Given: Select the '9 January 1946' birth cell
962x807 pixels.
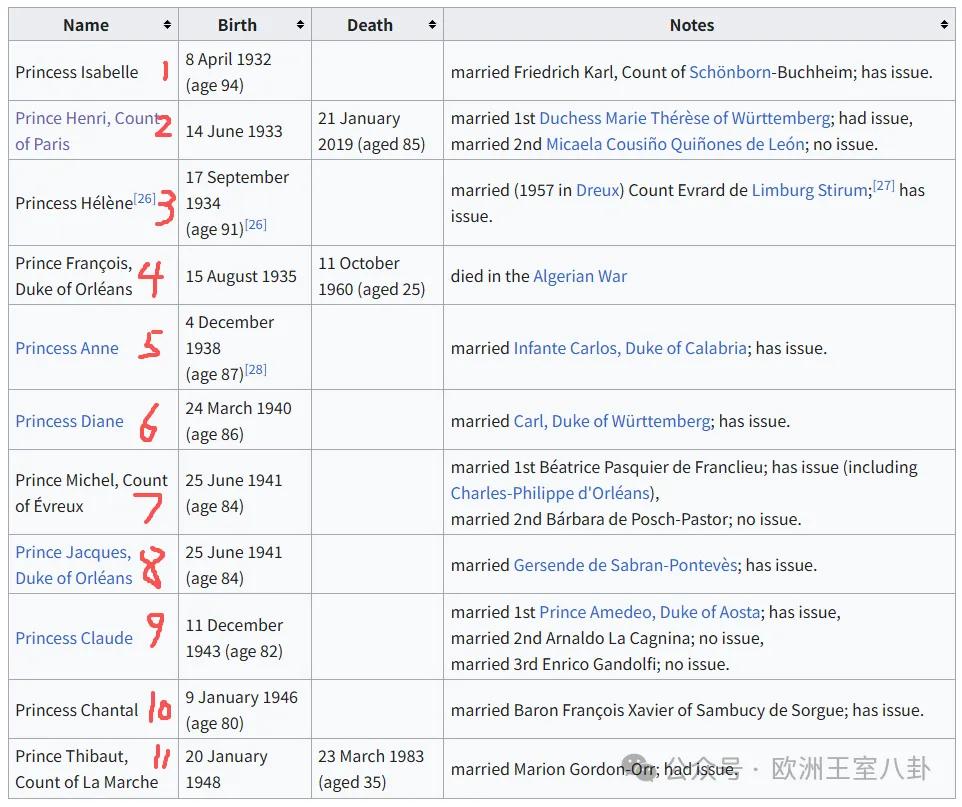Looking at the screenshot, I should point(245,709).
